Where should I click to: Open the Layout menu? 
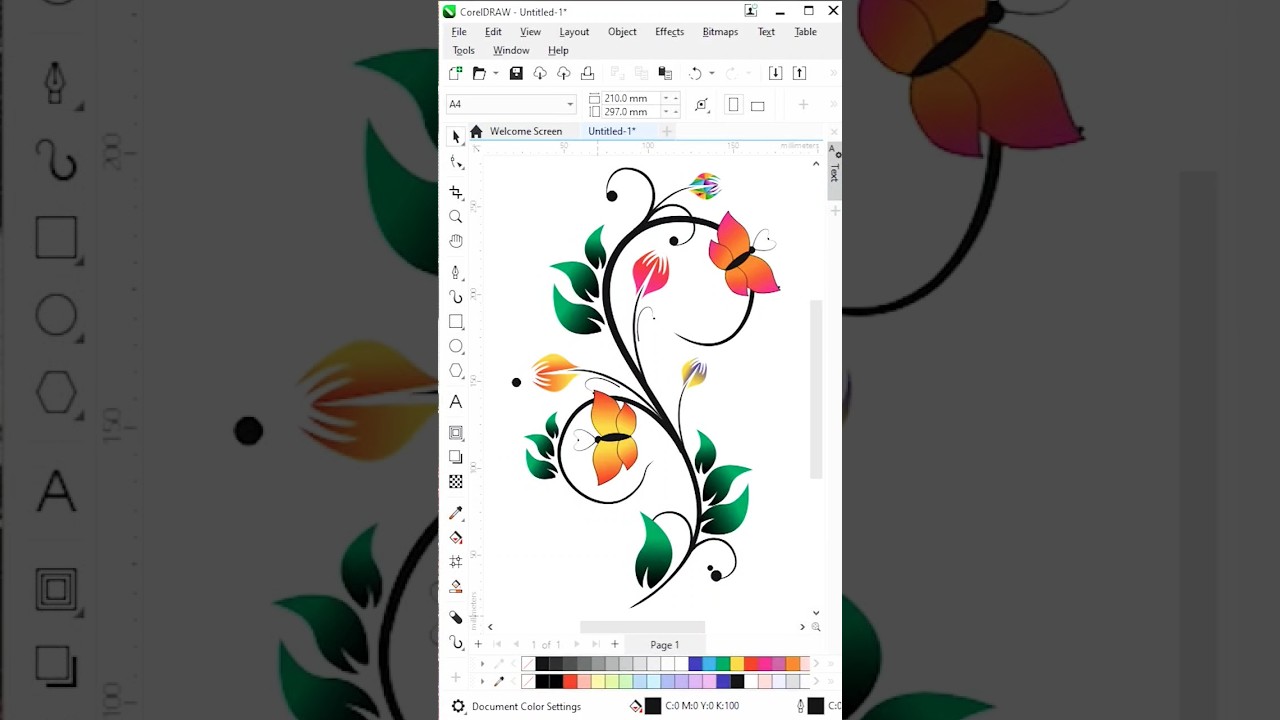pos(574,32)
